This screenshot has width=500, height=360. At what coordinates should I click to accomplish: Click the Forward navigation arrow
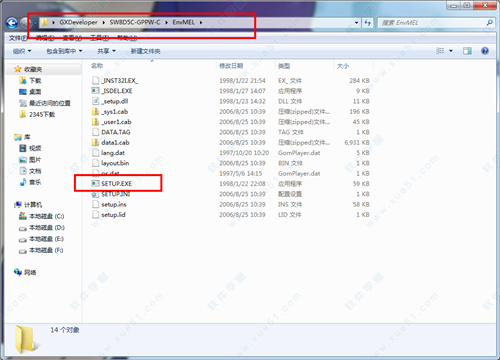(x=25, y=23)
